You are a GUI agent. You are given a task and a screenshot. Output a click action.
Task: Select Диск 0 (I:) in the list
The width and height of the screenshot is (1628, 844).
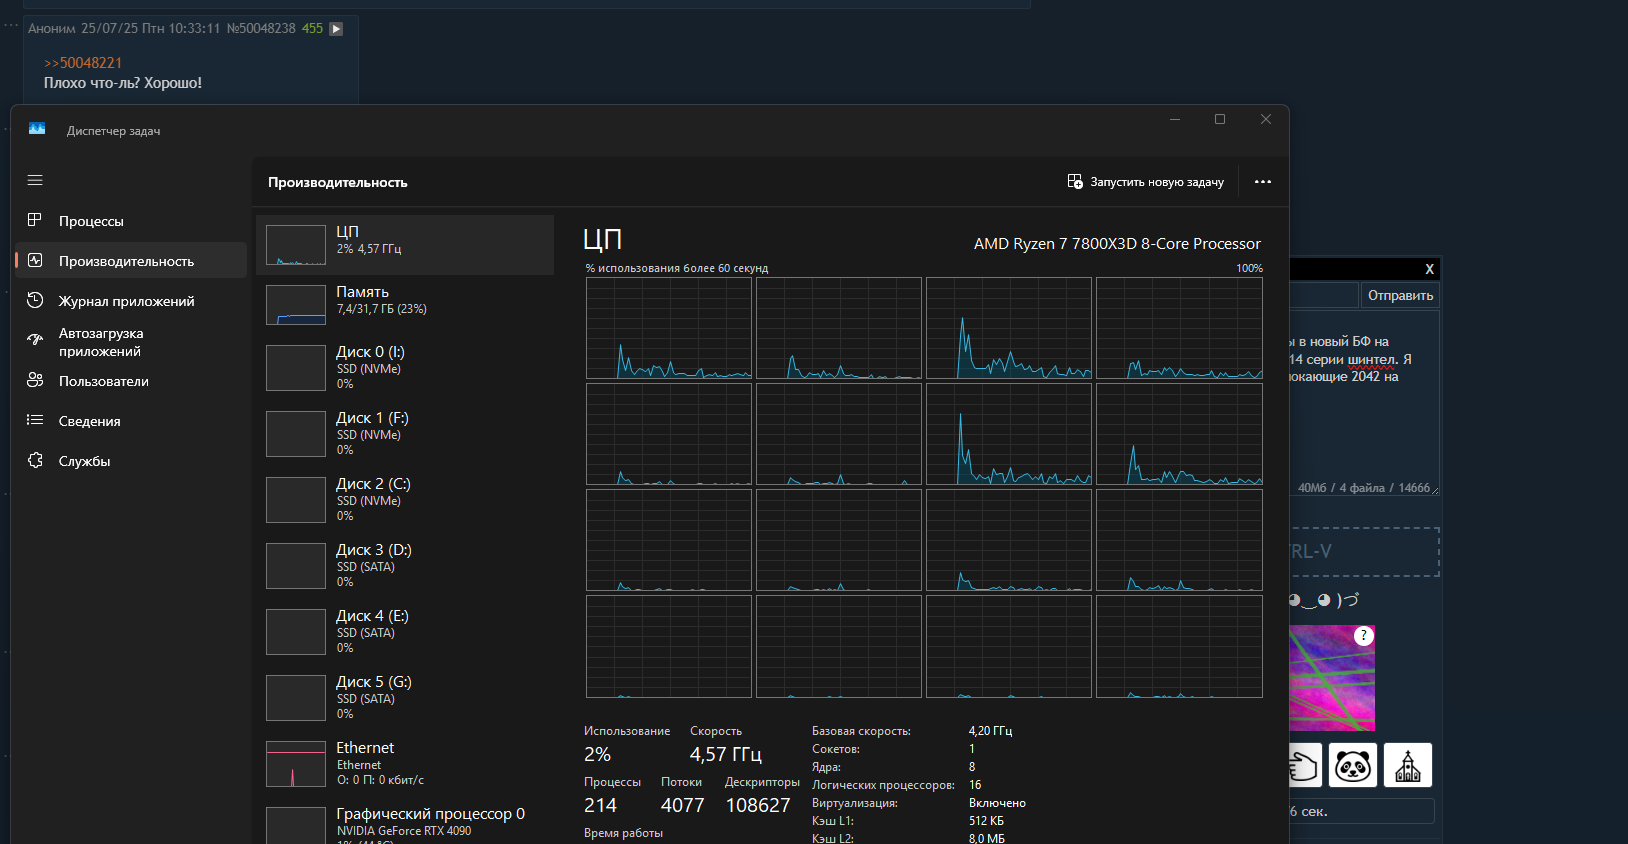pyautogui.click(x=405, y=368)
